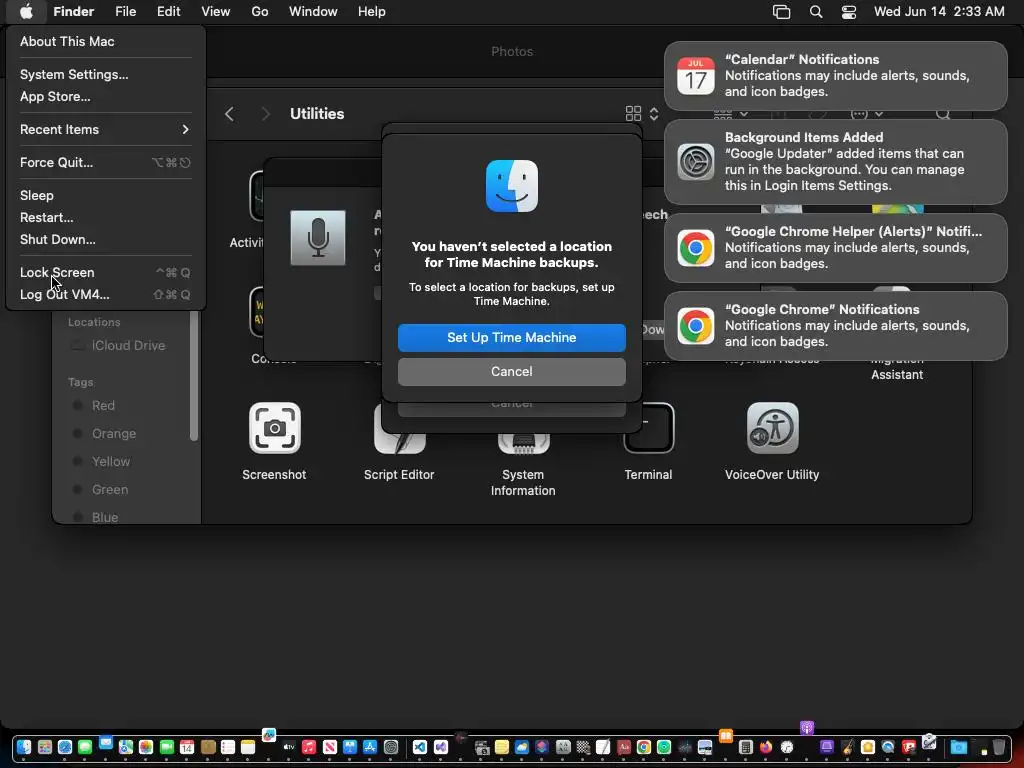Change Finder icon view mode dropdown
This screenshot has width=1024, height=768.
(x=642, y=114)
